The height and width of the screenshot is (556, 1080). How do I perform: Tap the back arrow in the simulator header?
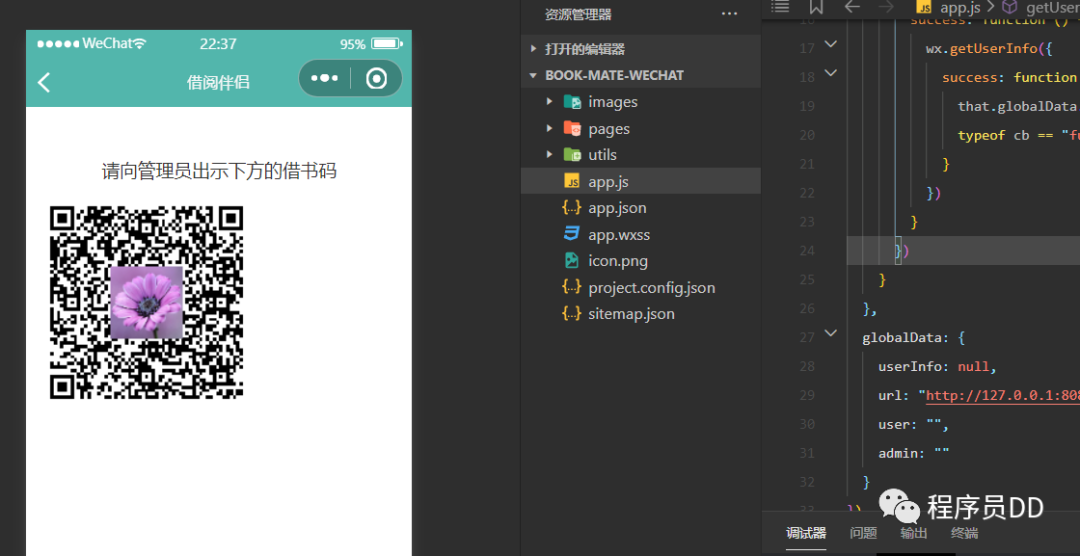tap(44, 82)
